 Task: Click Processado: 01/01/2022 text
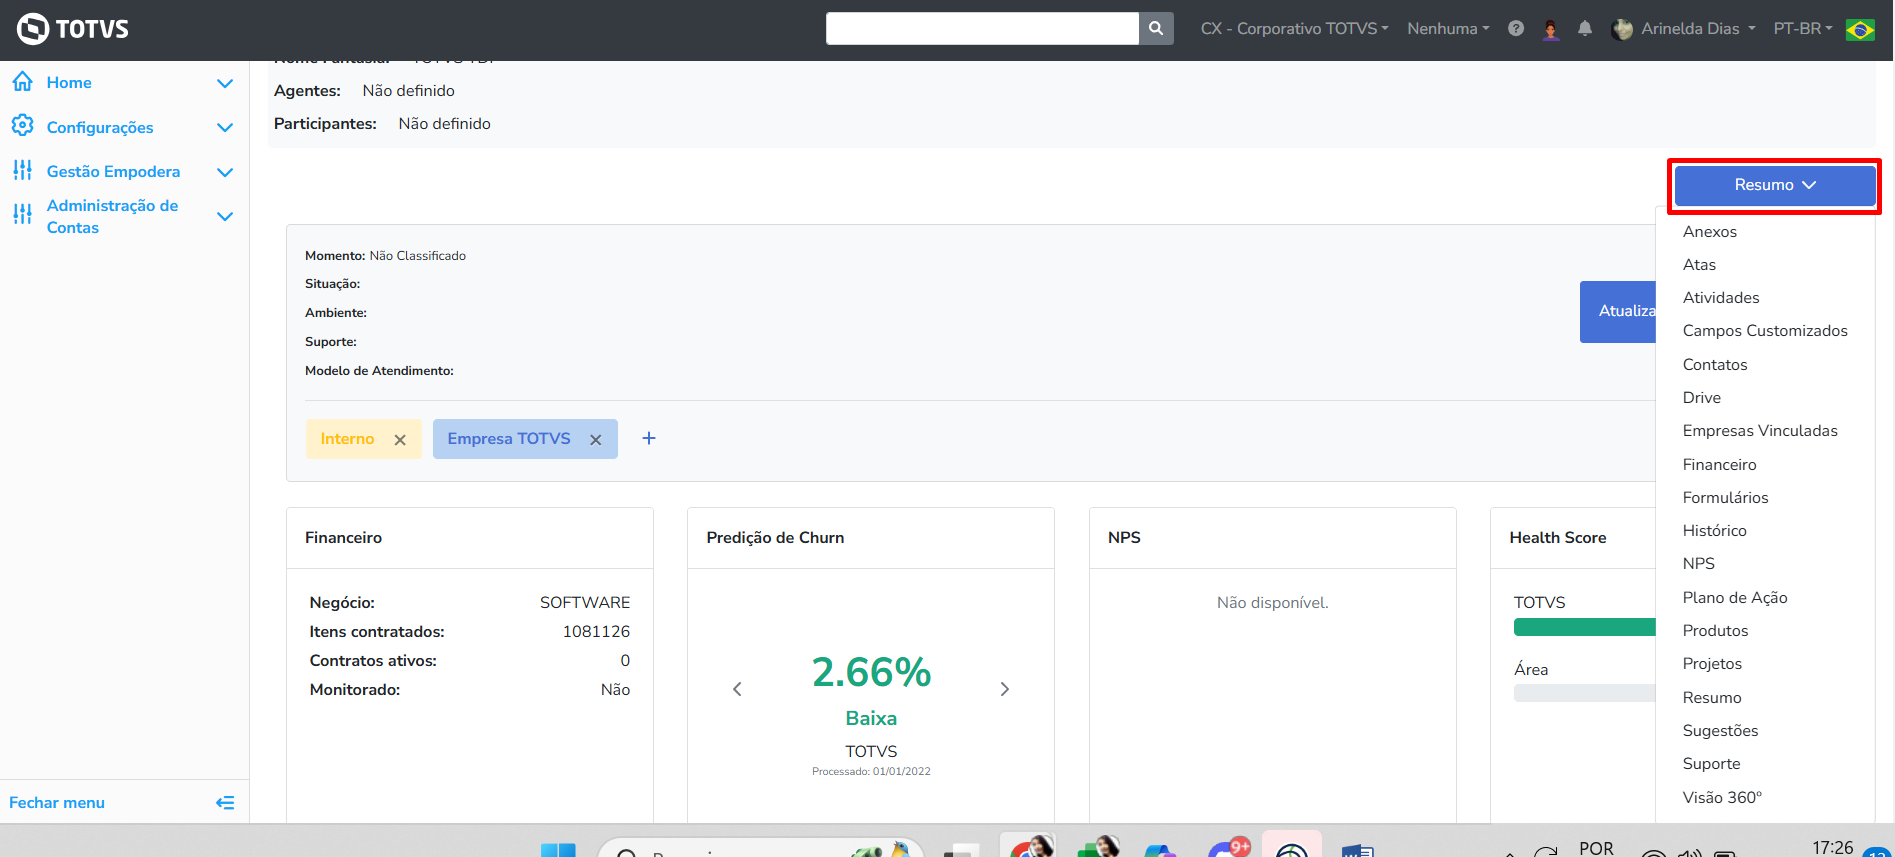[x=871, y=771]
